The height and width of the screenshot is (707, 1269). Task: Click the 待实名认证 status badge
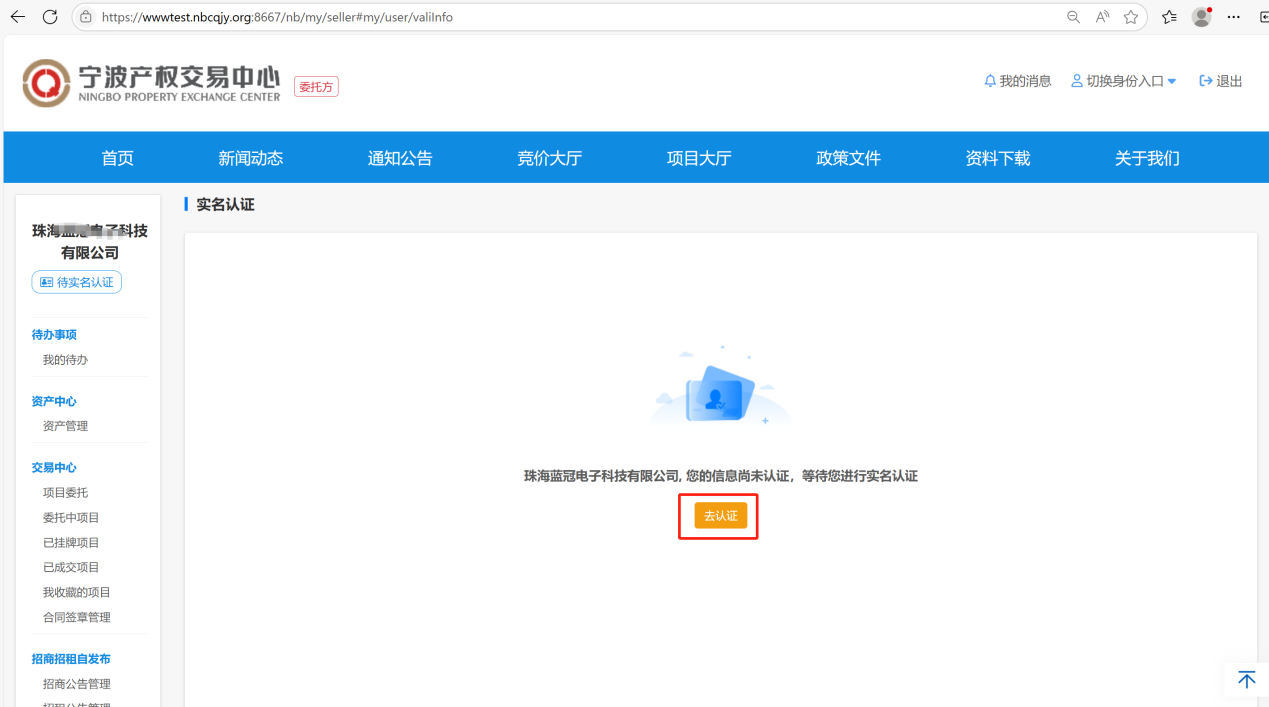[x=77, y=282]
